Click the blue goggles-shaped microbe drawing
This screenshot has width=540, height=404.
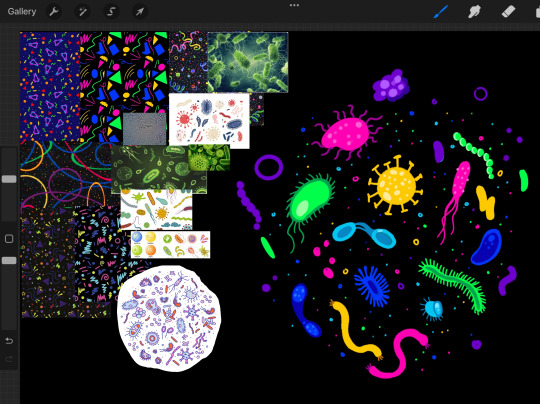364,235
